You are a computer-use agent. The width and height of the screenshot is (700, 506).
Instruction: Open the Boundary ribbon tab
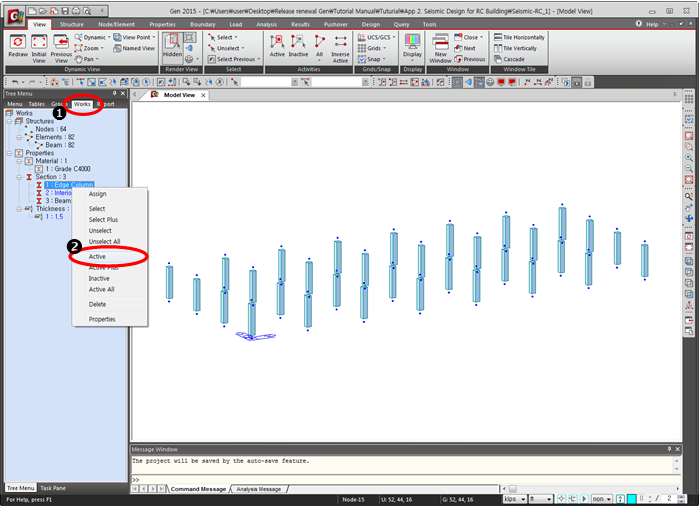pos(203,25)
